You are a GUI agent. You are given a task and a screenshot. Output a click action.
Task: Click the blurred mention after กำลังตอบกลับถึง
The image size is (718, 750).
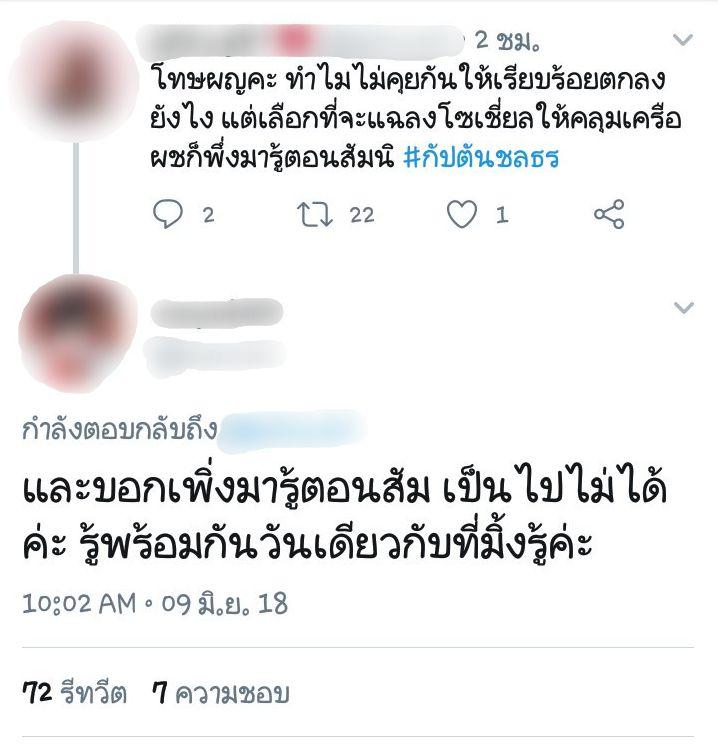pyautogui.click(x=292, y=430)
